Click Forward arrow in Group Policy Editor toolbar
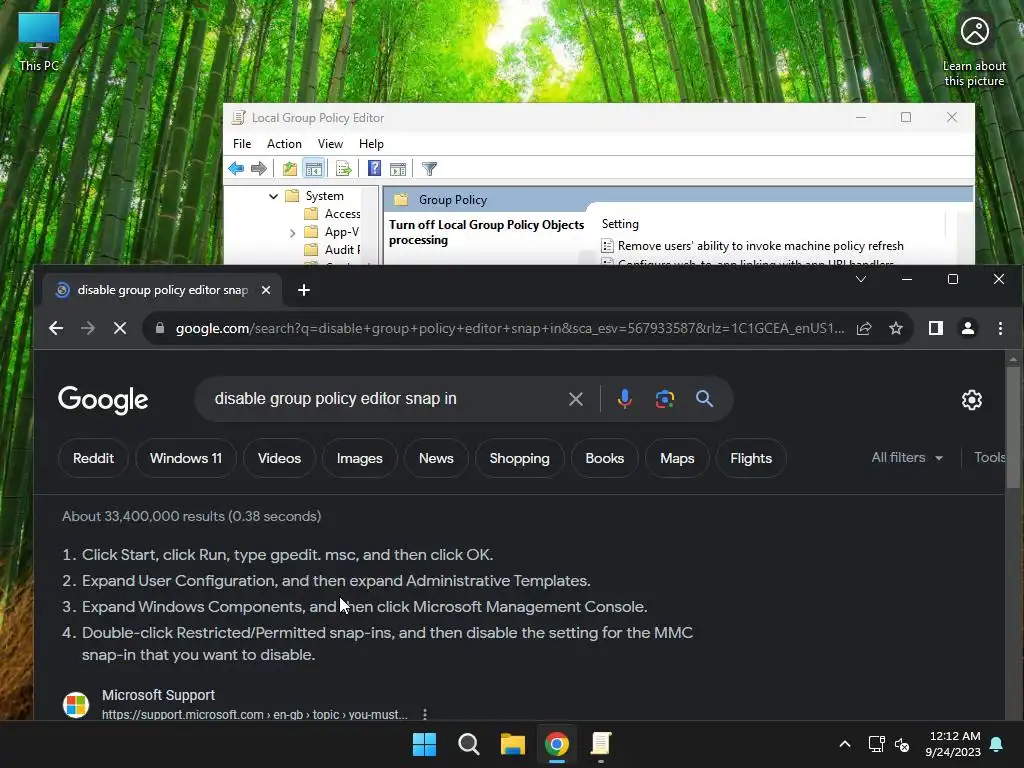This screenshot has height=768, width=1024. coord(259,168)
